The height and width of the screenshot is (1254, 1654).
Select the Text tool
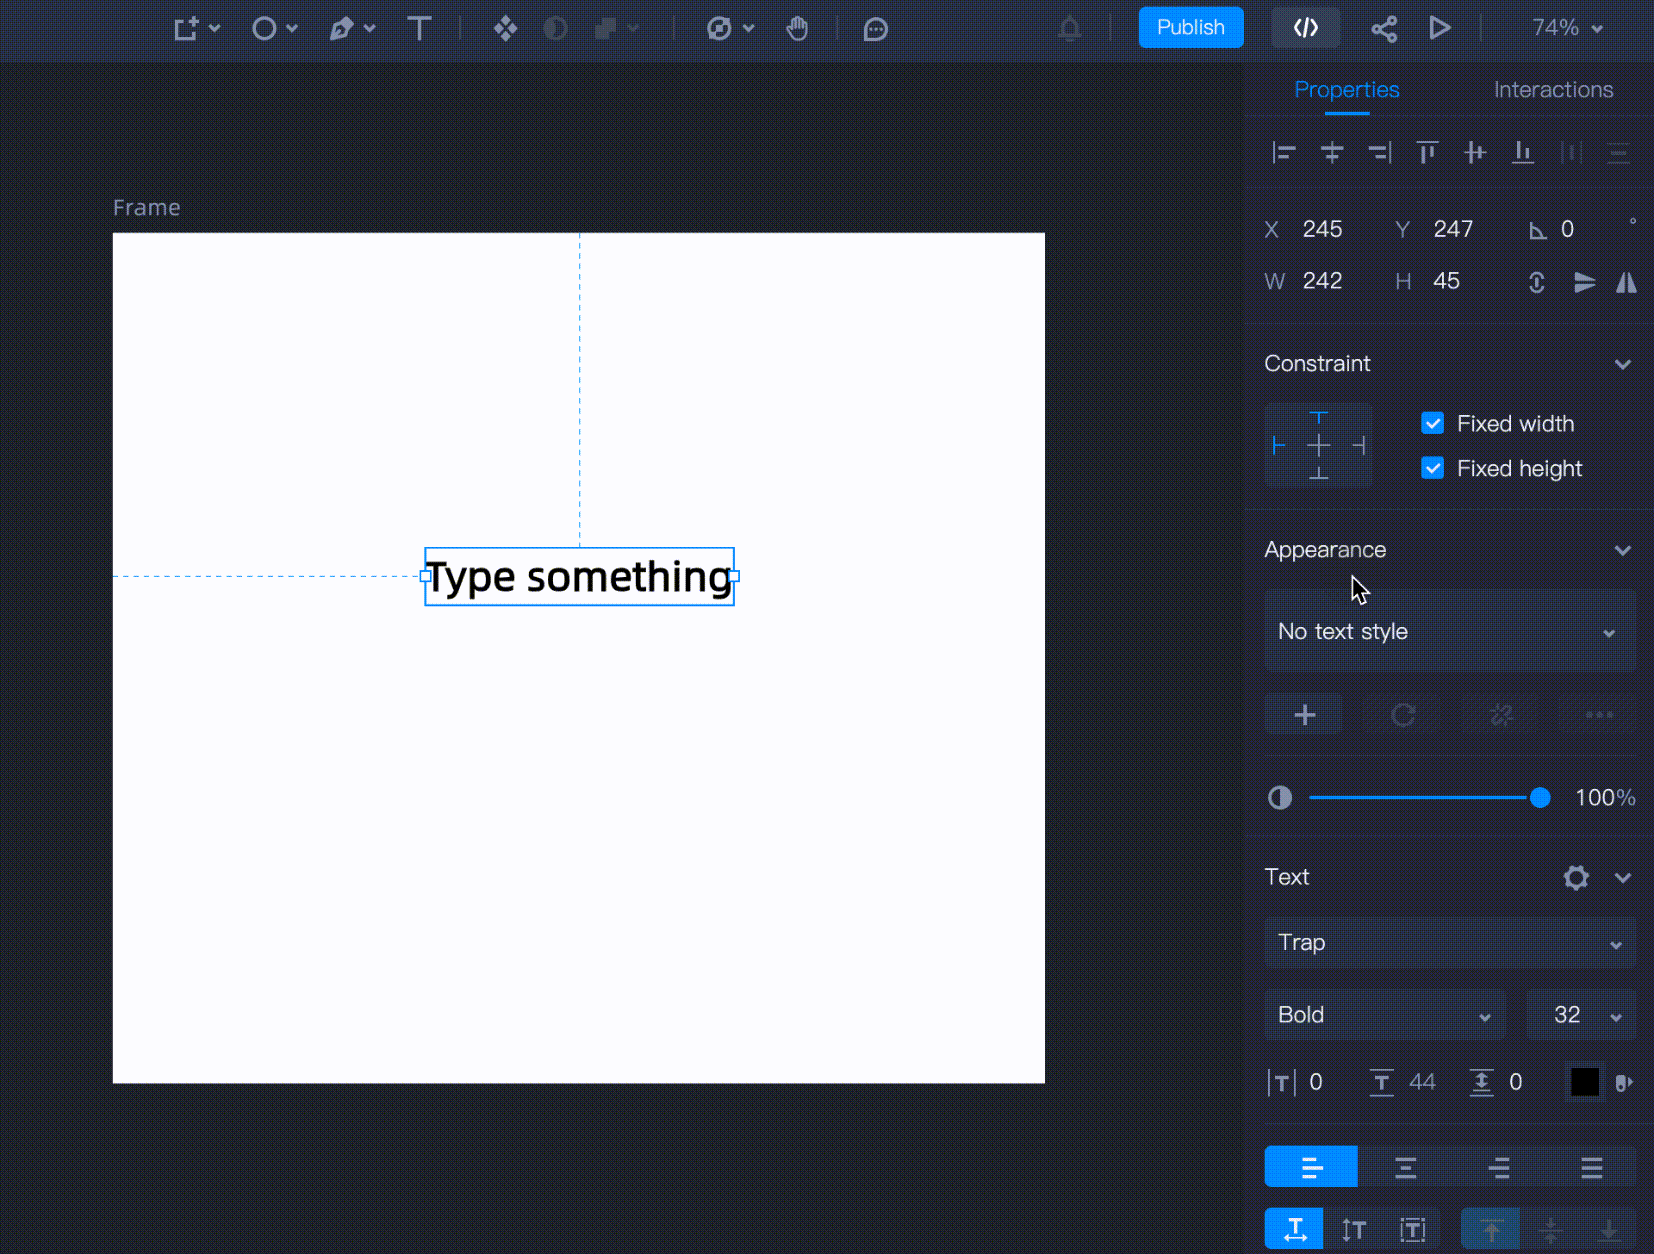point(420,28)
